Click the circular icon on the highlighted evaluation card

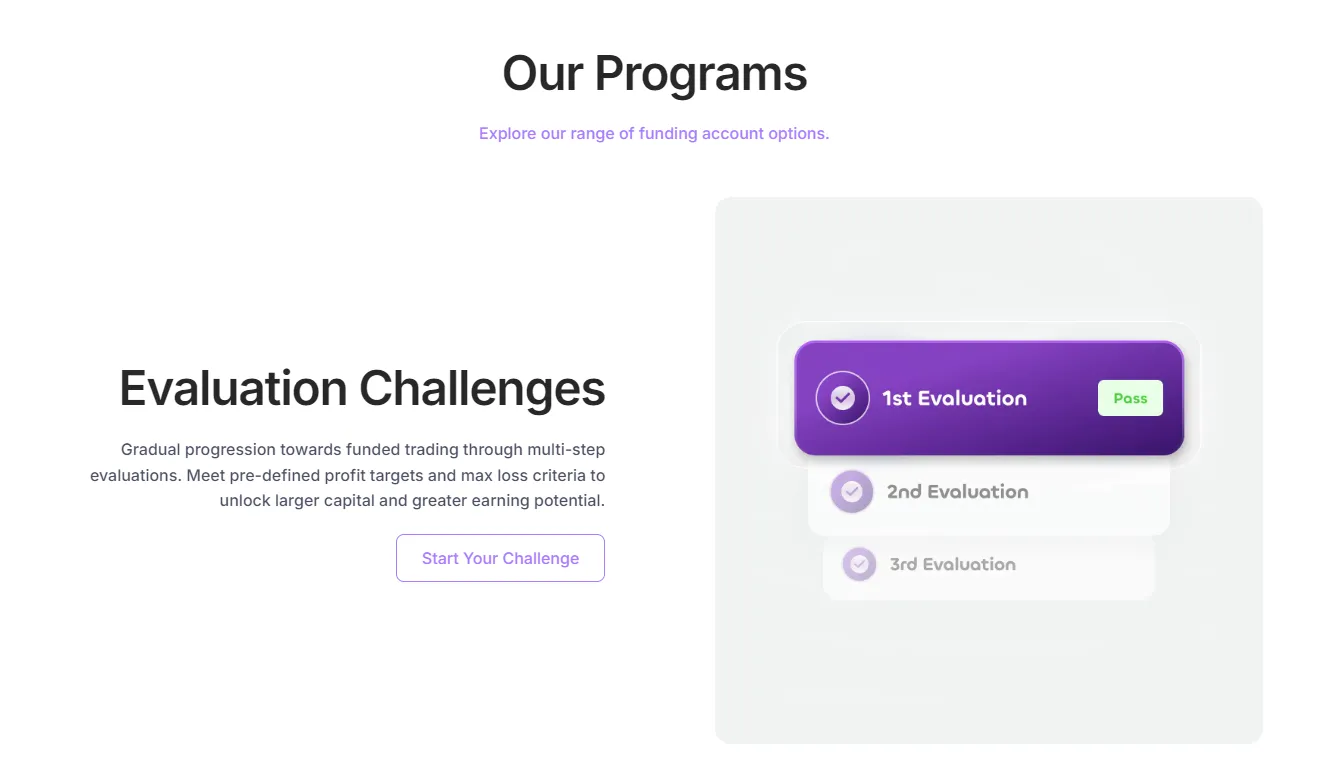point(841,397)
